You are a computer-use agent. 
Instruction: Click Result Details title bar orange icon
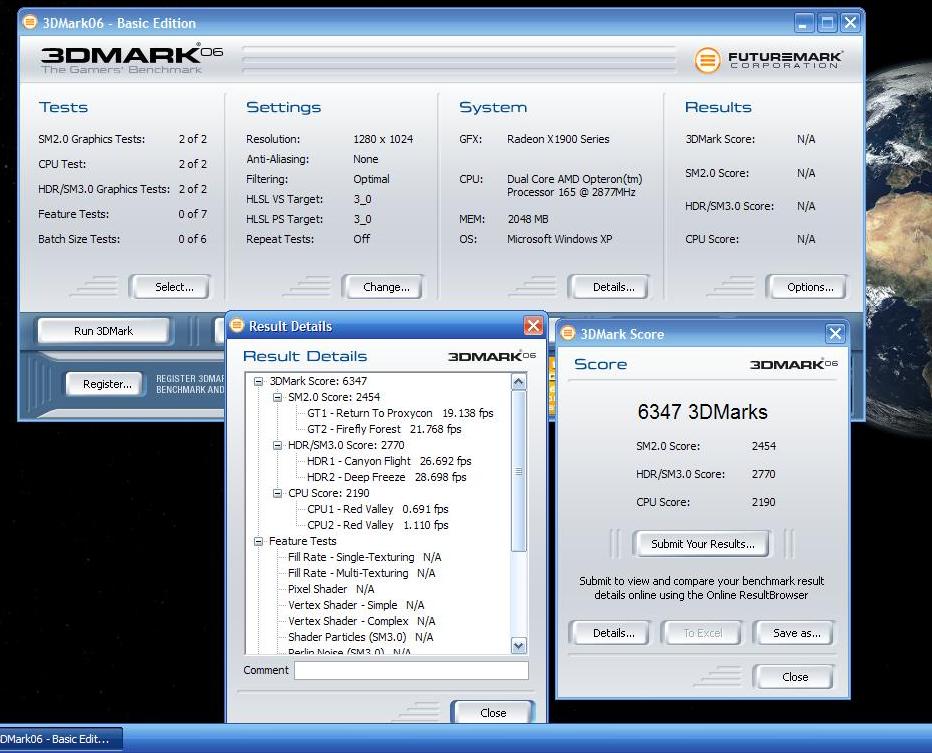click(x=237, y=325)
